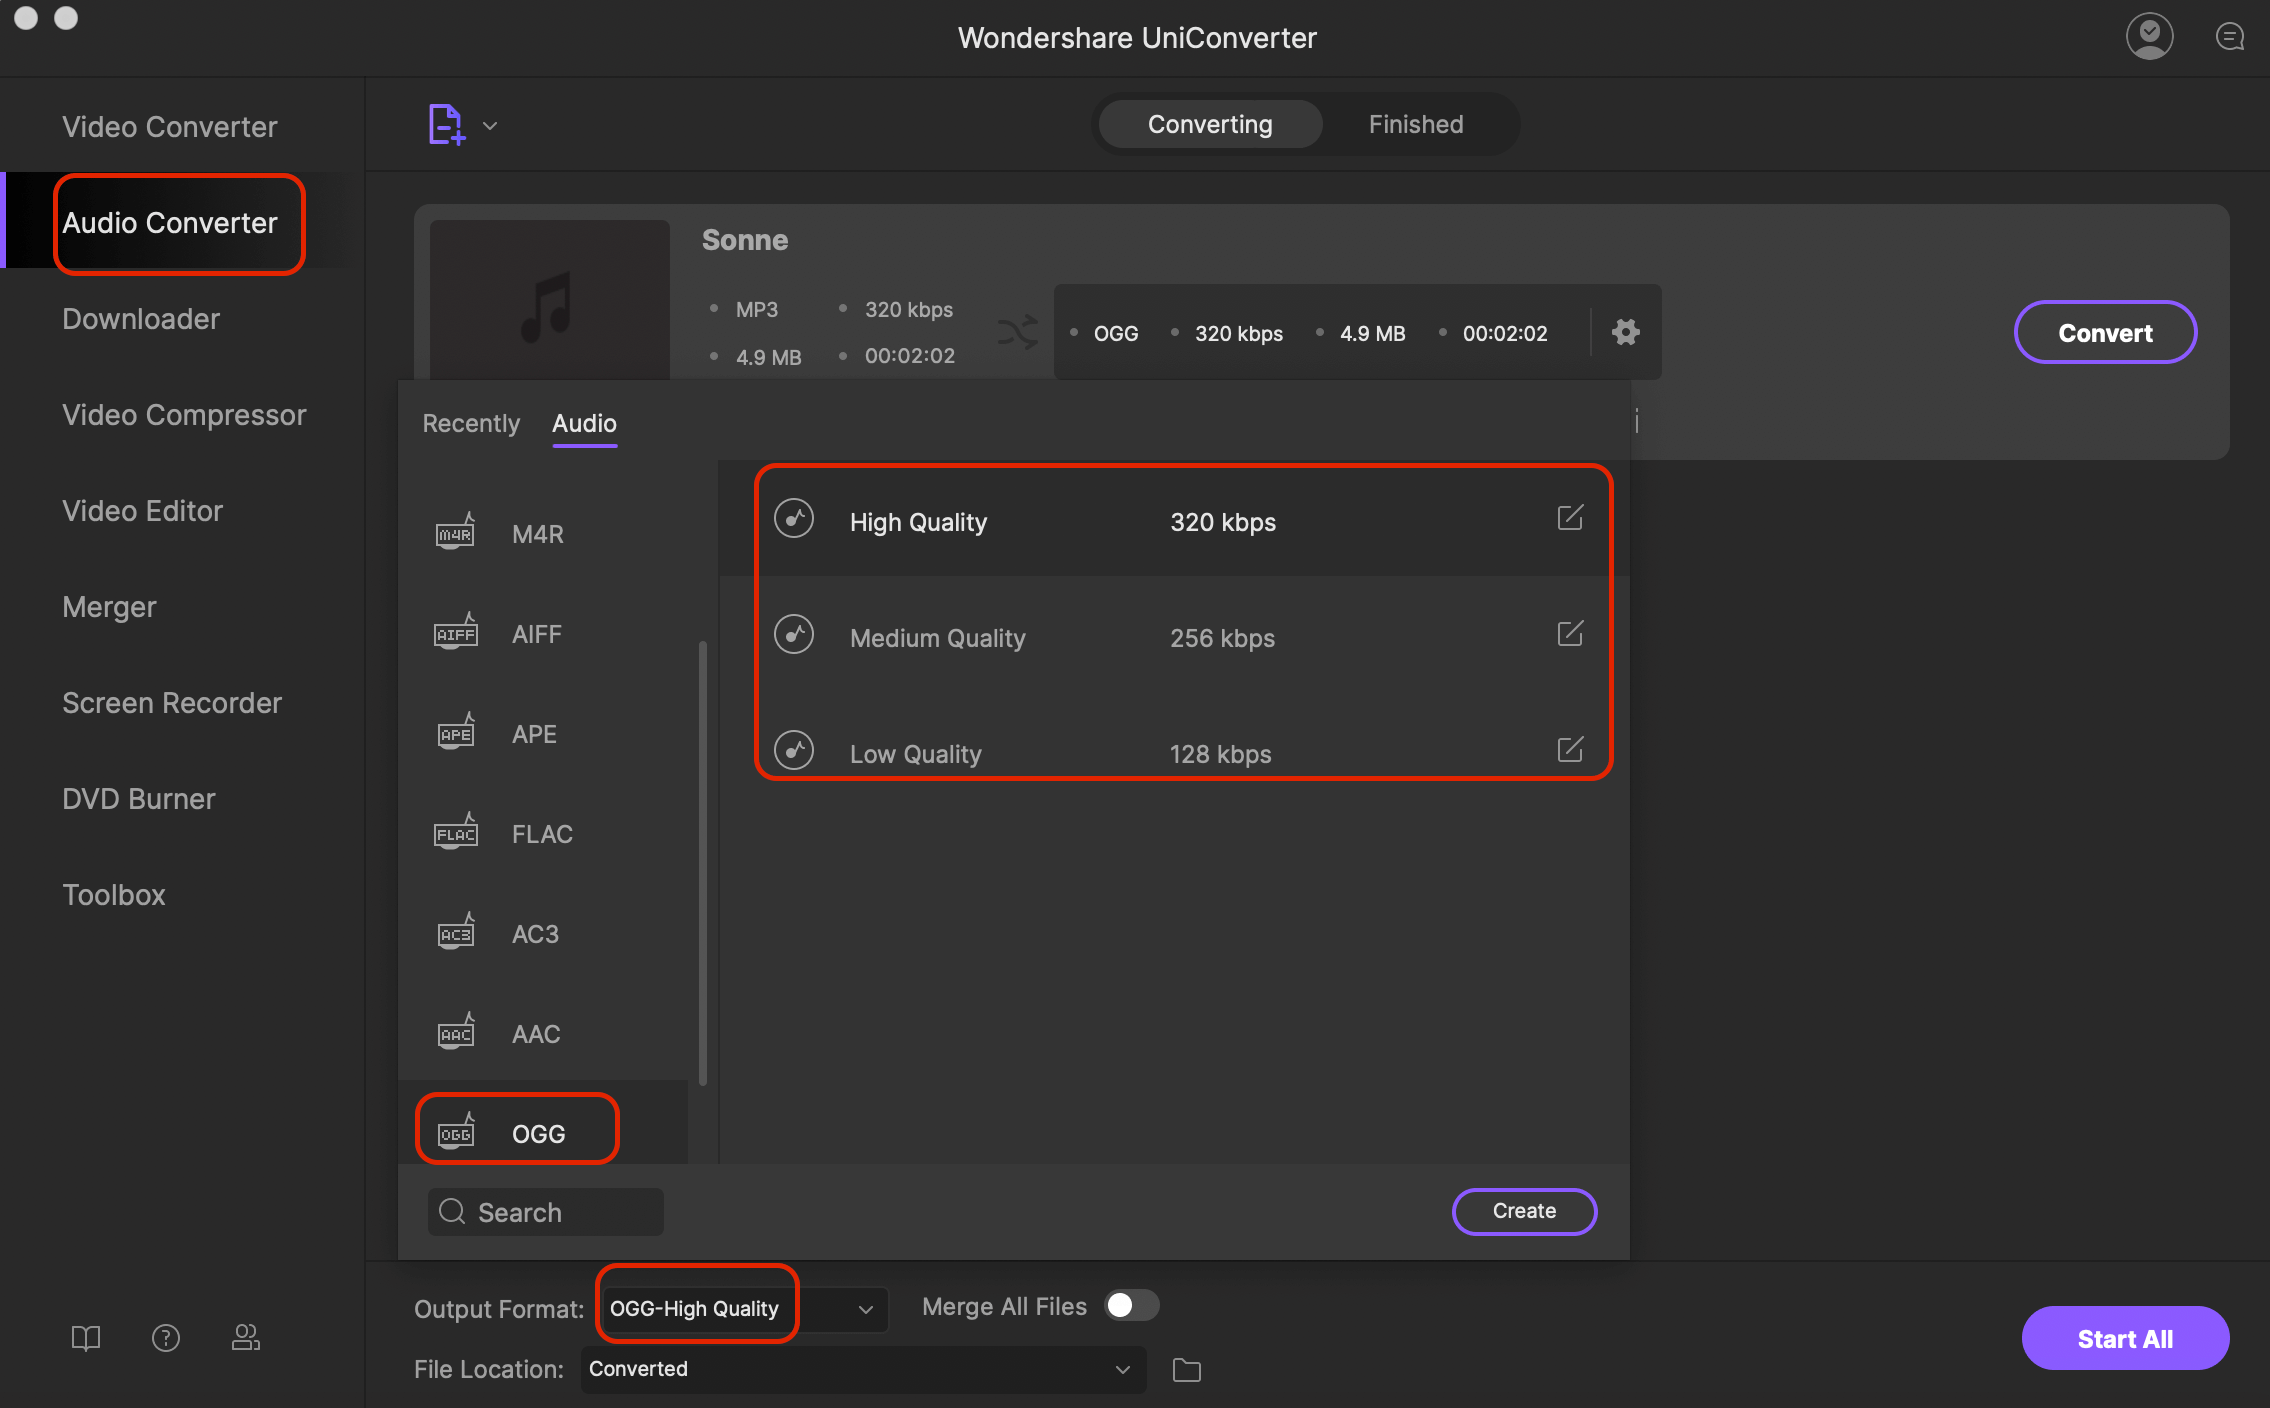
Task: Click the Search input field
Action: pyautogui.click(x=543, y=1212)
